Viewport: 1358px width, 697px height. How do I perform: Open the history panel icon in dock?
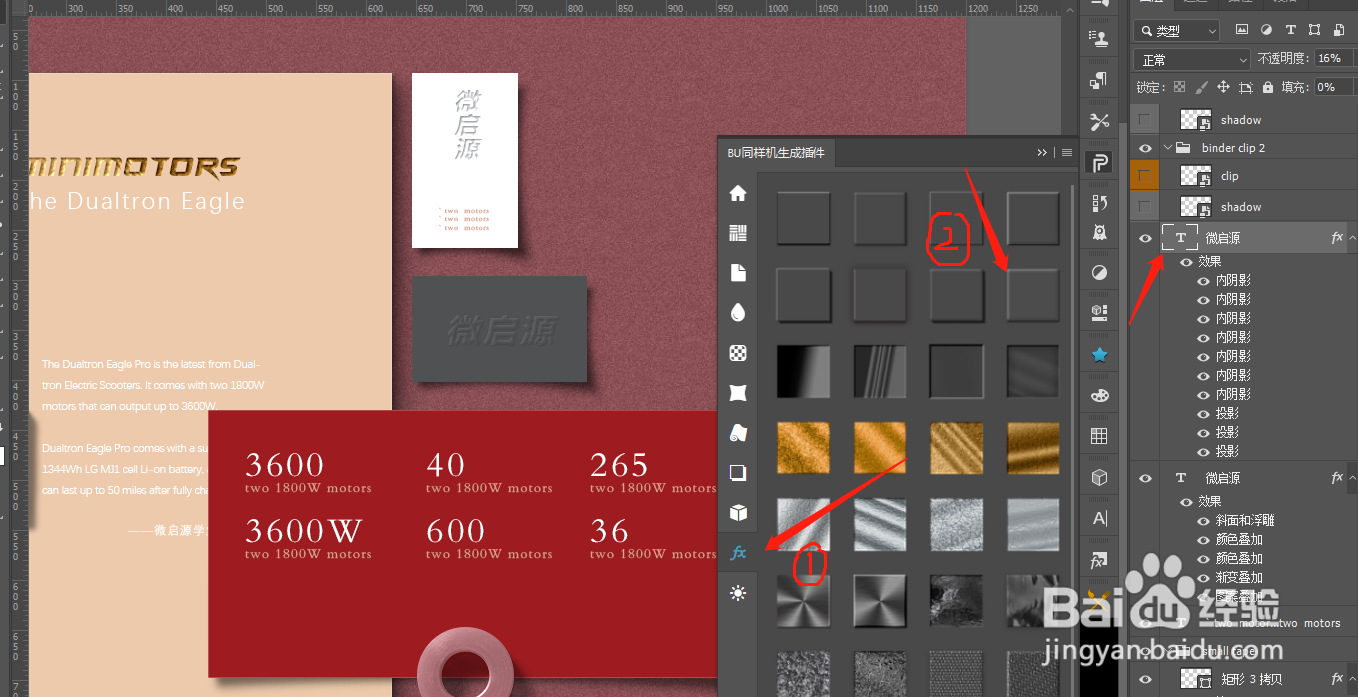click(1100, 203)
